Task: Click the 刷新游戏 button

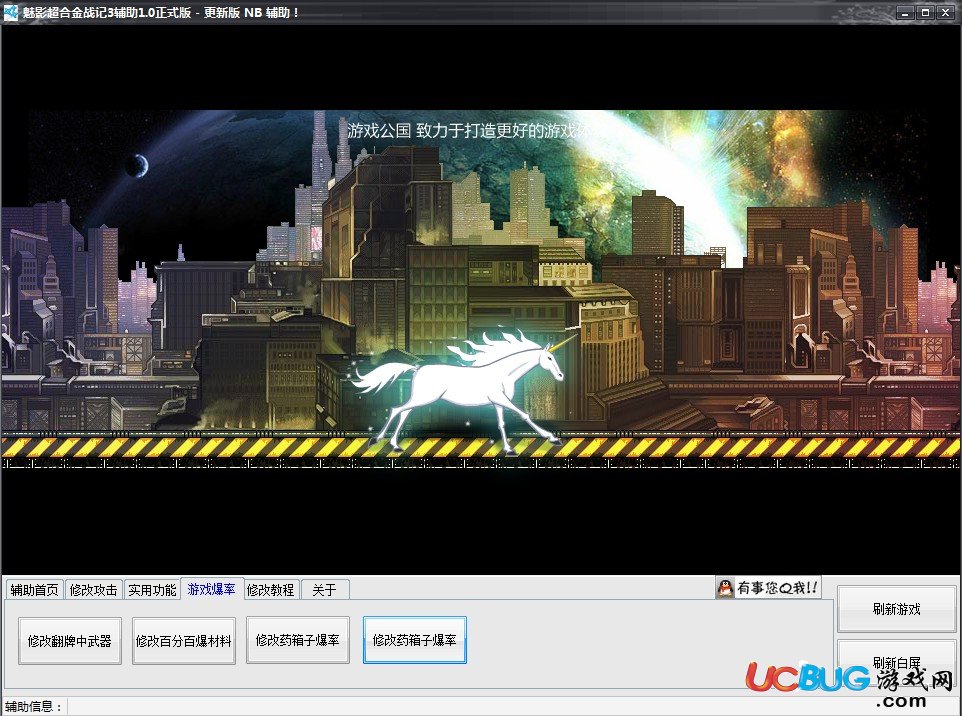Action: click(897, 609)
